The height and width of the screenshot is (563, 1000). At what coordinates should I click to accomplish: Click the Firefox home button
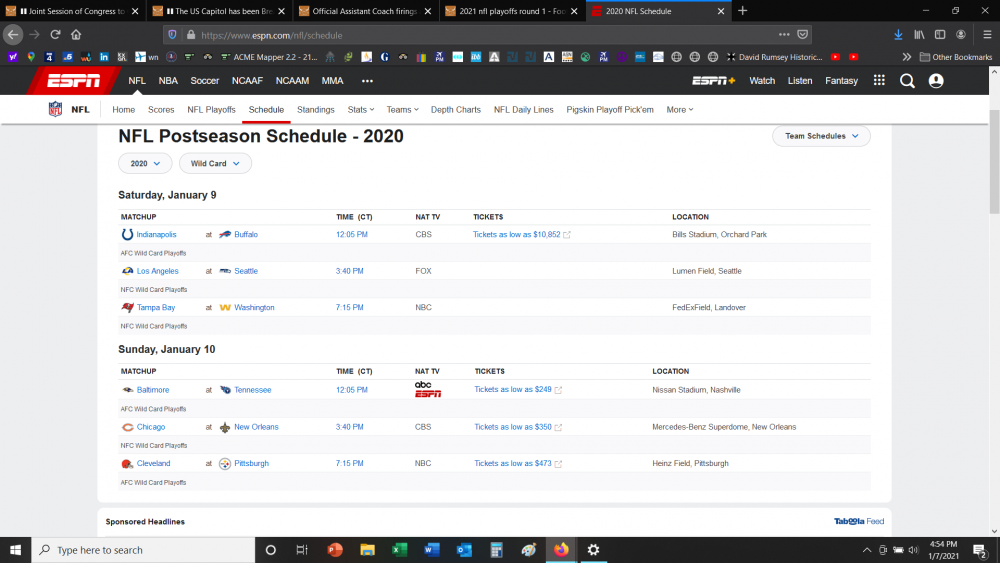[x=76, y=34]
